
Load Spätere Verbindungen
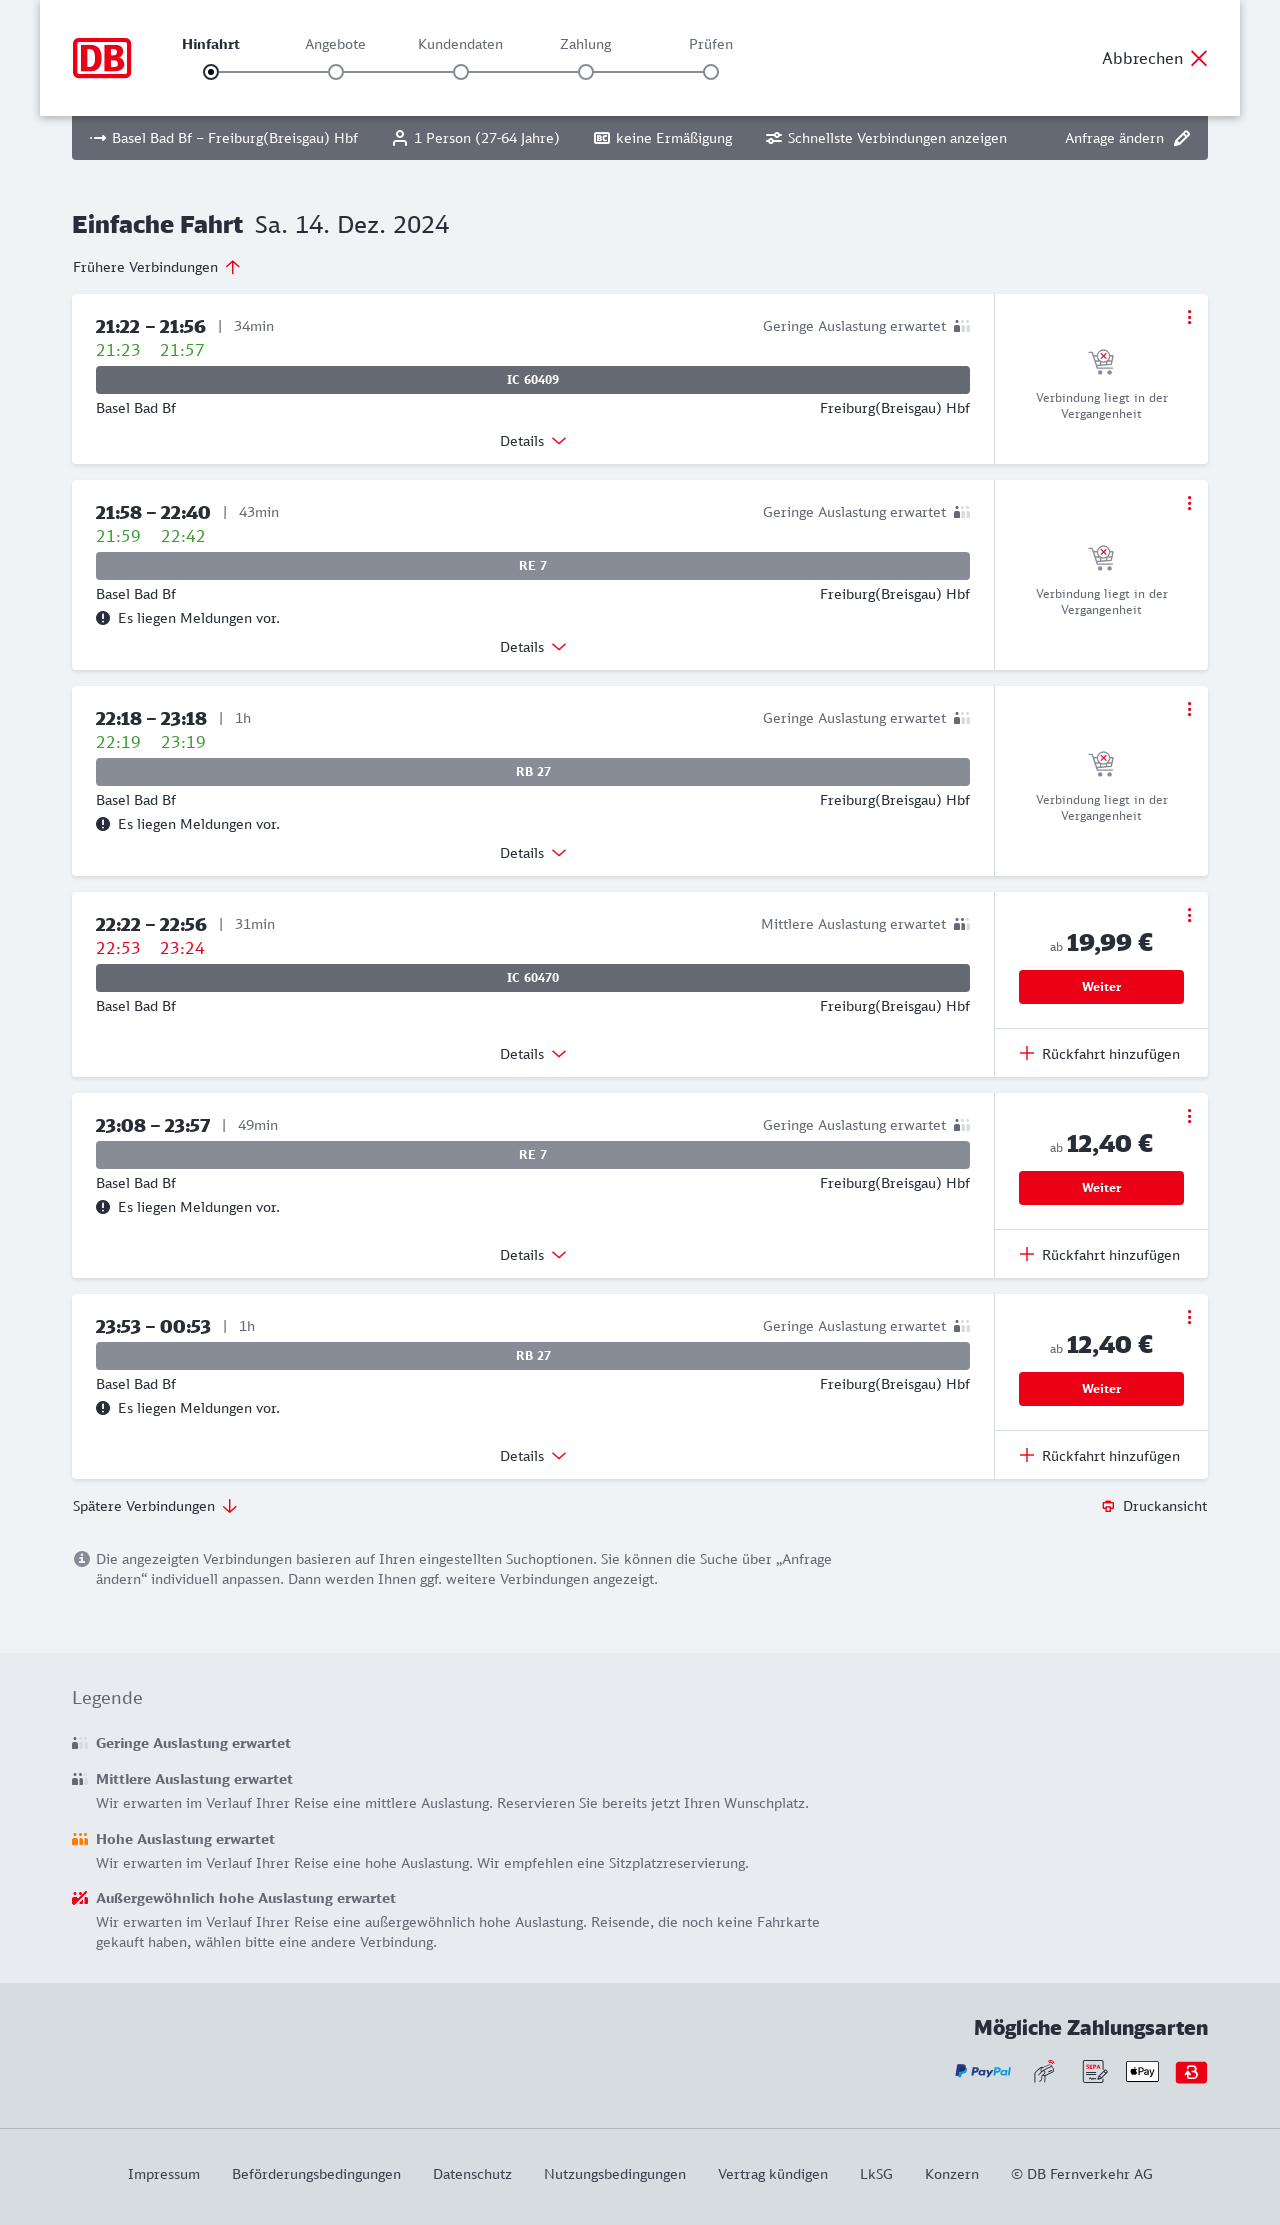point(155,1506)
